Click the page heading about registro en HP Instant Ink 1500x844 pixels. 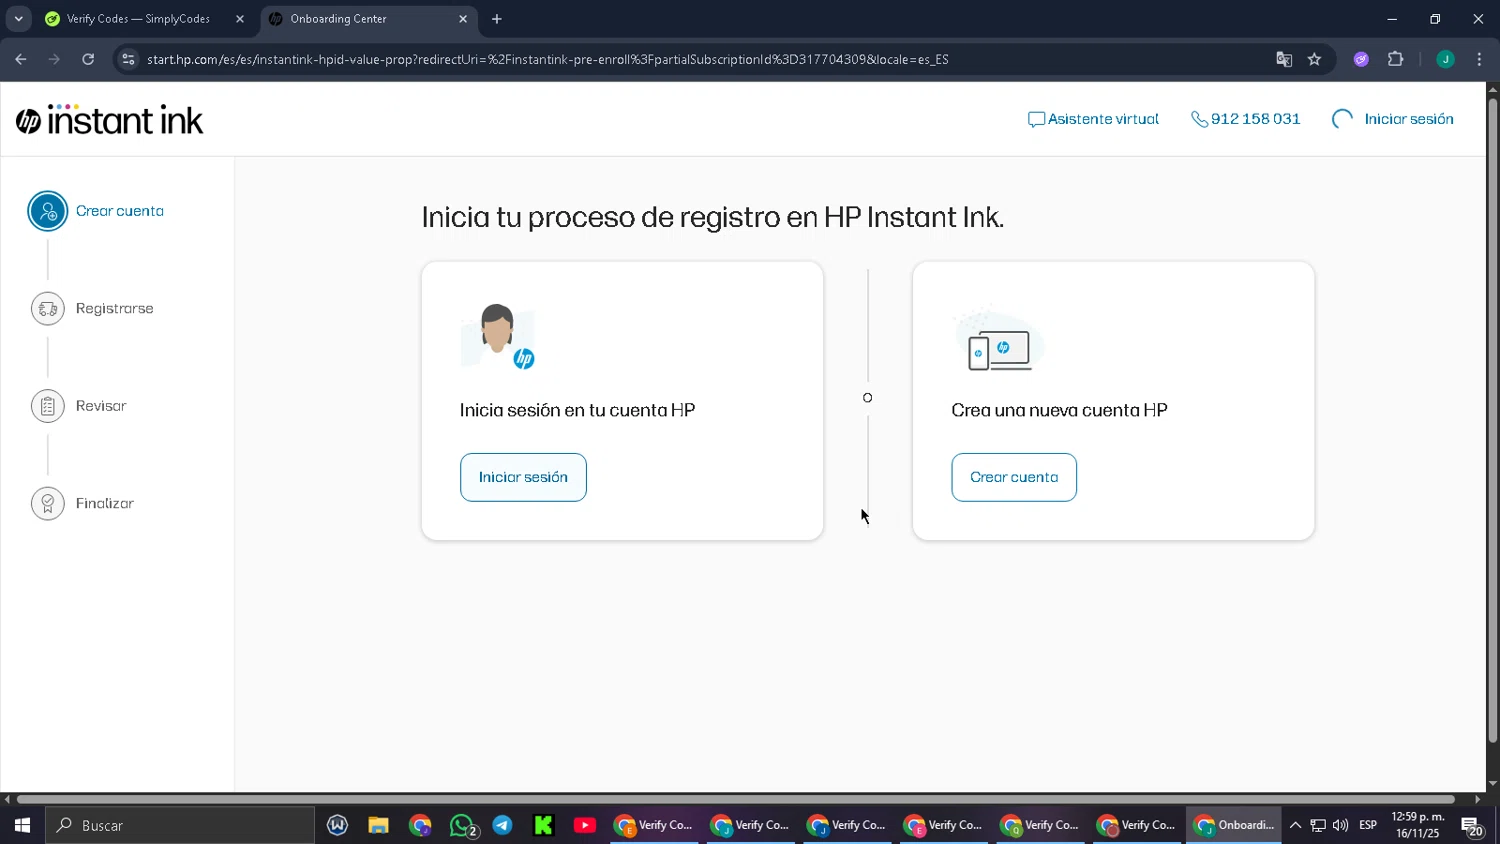click(x=712, y=217)
